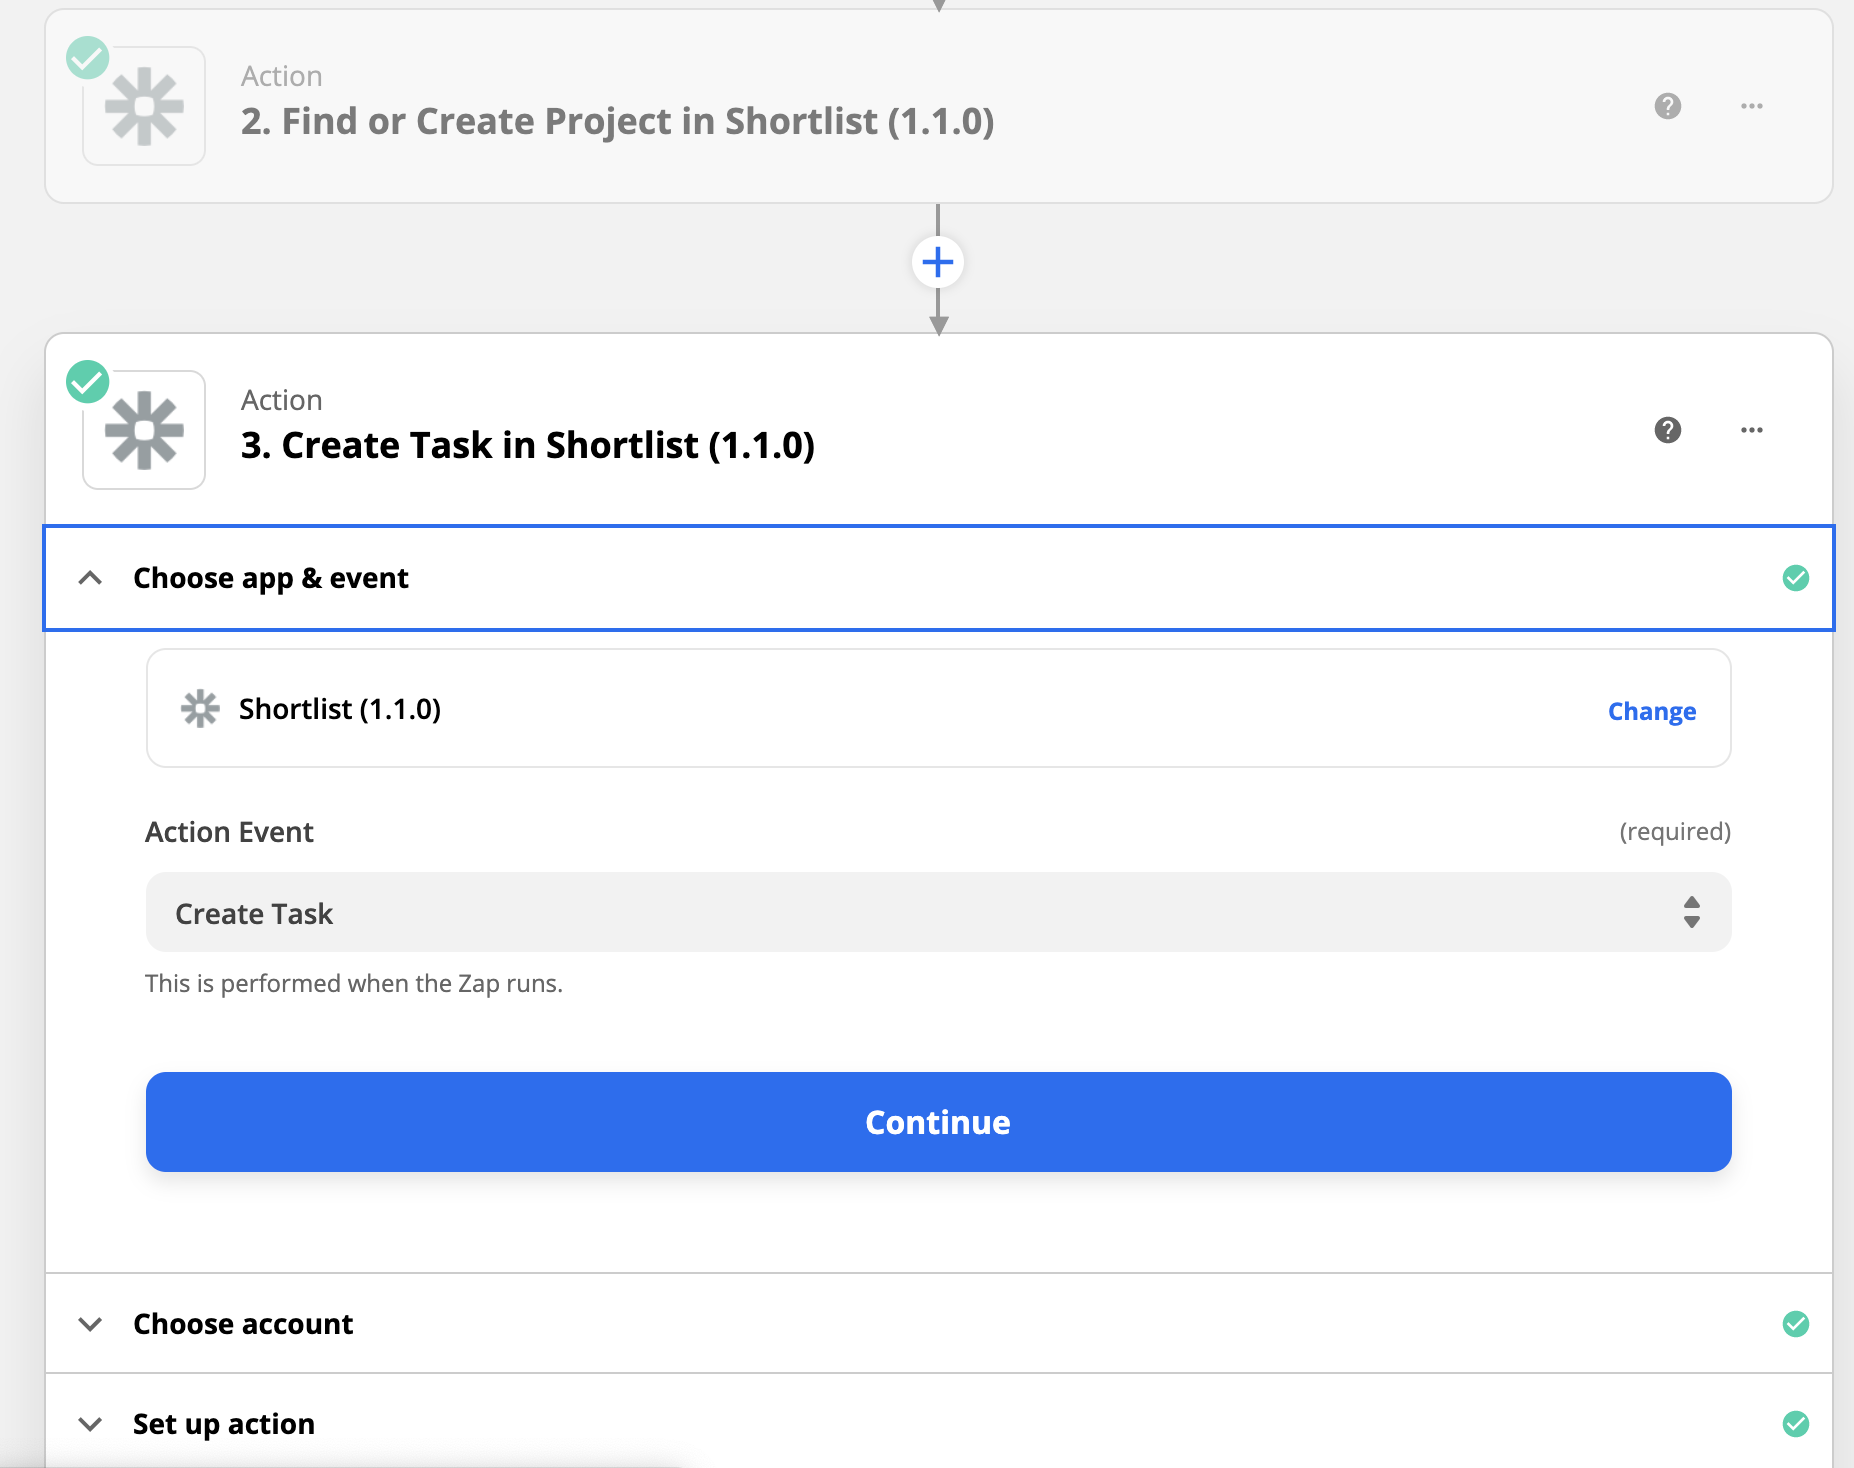This screenshot has width=1854, height=1468.
Task: Click the Shortlist app icon on step 2
Action: pyautogui.click(x=144, y=106)
